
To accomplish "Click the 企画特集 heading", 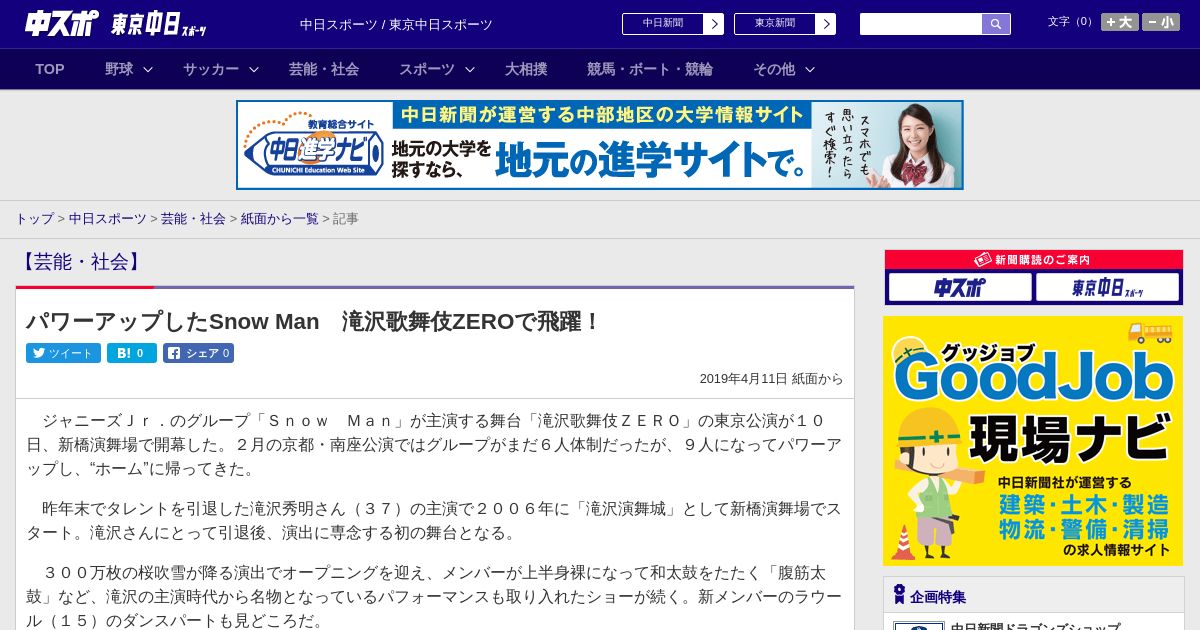I will 938,597.
